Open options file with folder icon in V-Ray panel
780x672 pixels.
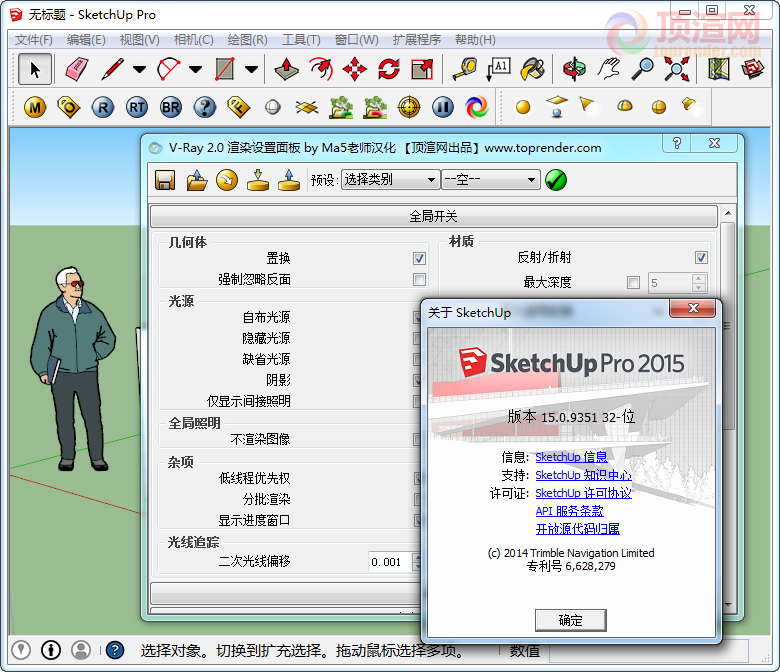click(x=196, y=180)
